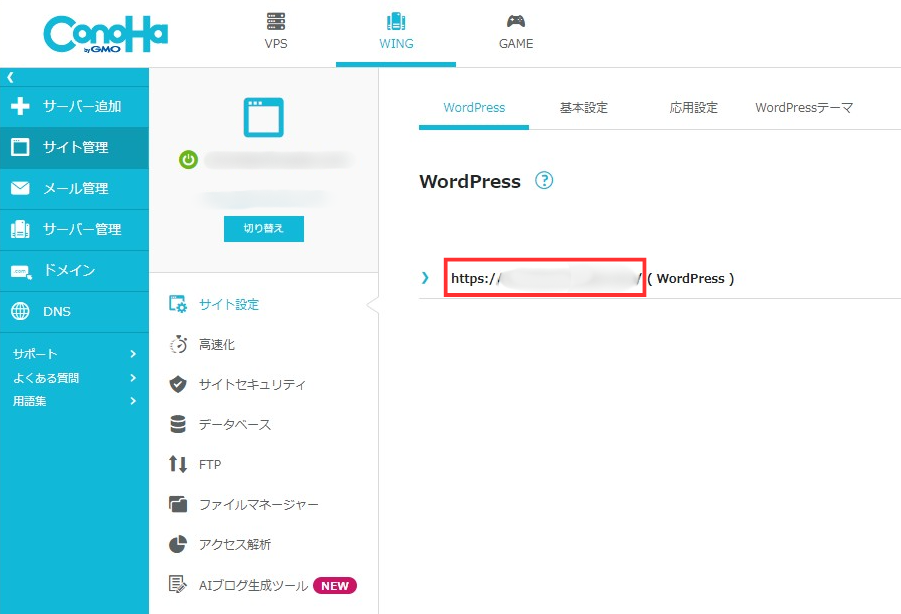Open メール管理 in the sidebar
Image resolution: width=901 pixels, height=614 pixels.
click(76, 188)
